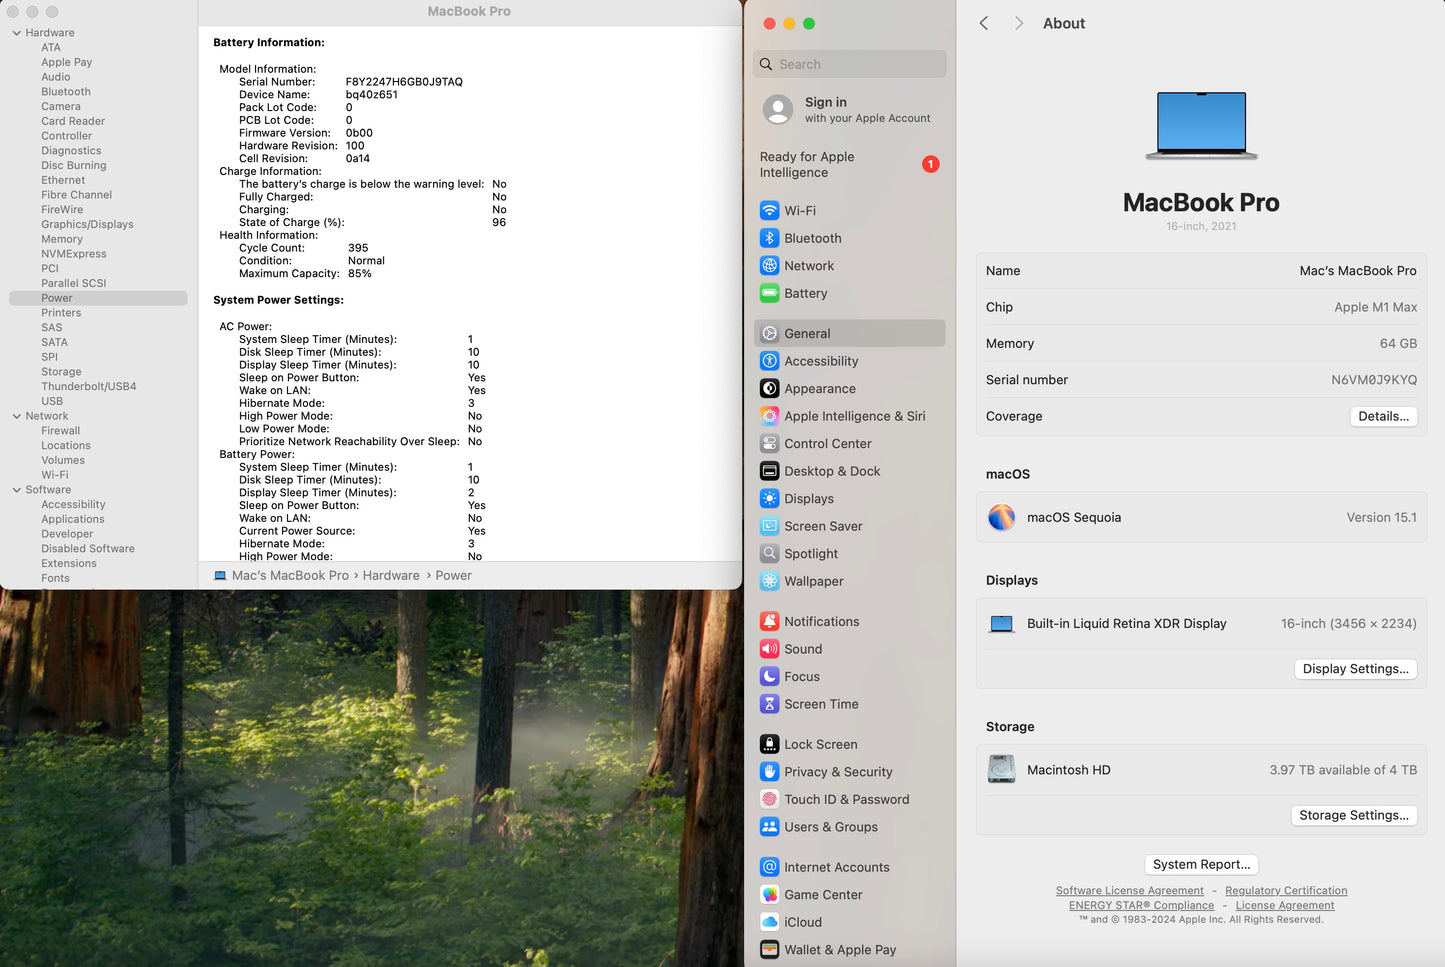1445x967 pixels.
Task: Open the Wallpaper settings icon
Action: pos(769,581)
